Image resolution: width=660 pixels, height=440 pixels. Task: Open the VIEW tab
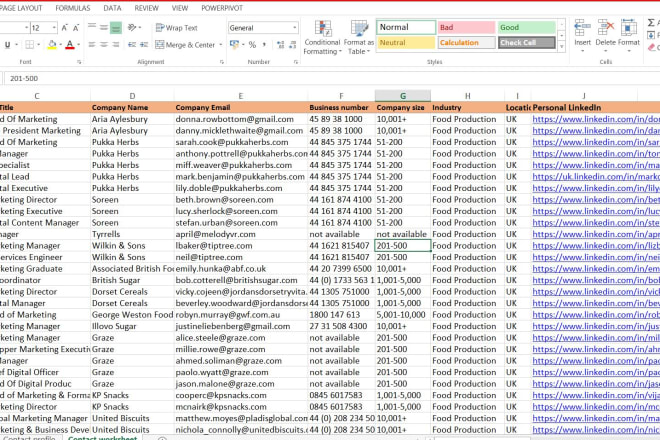pos(180,8)
